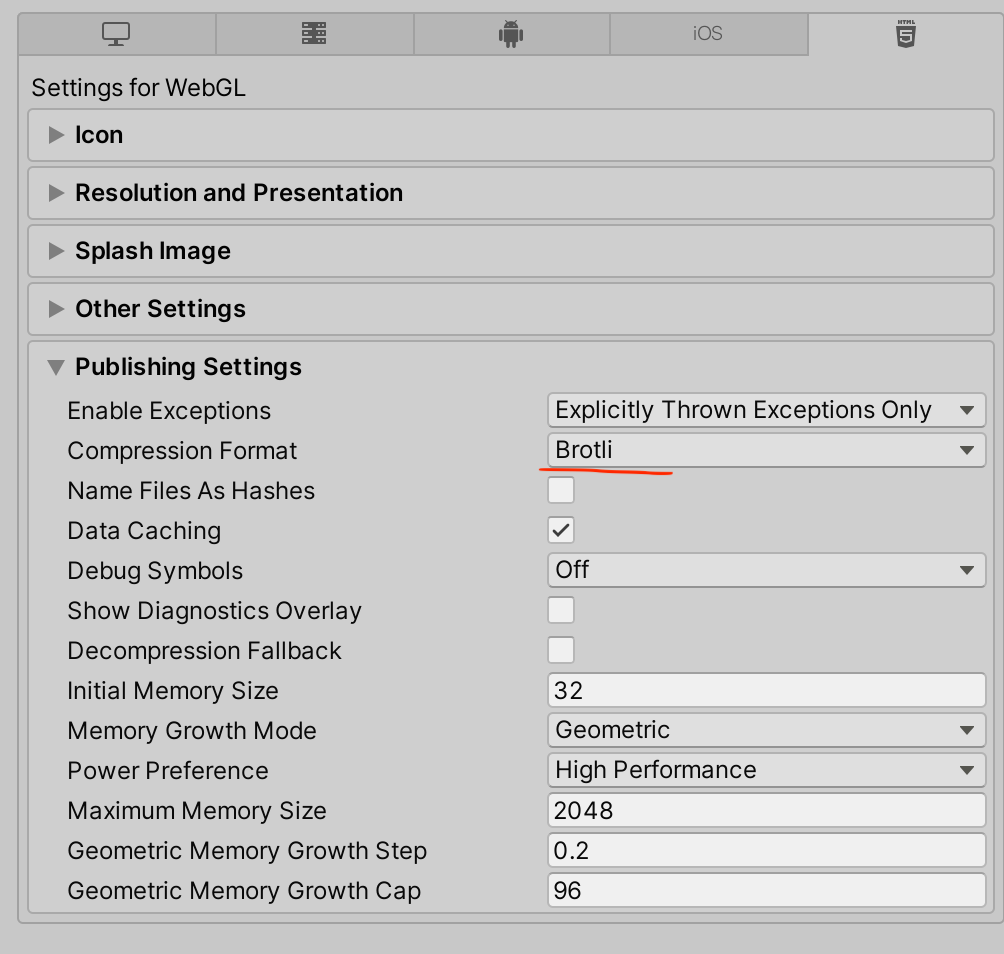Viewport: 1004px width, 954px height.
Task: Select the Android platform tab icon
Action: (511, 34)
